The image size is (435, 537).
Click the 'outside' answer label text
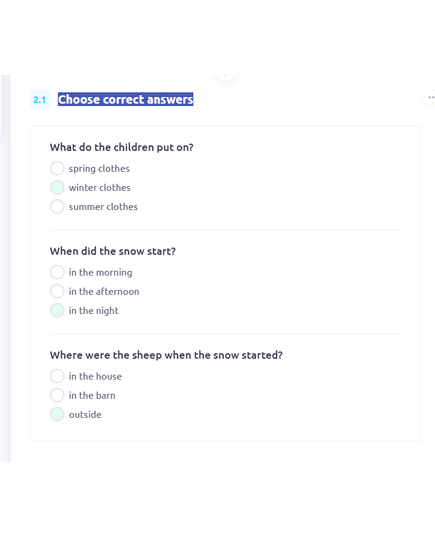coord(85,415)
